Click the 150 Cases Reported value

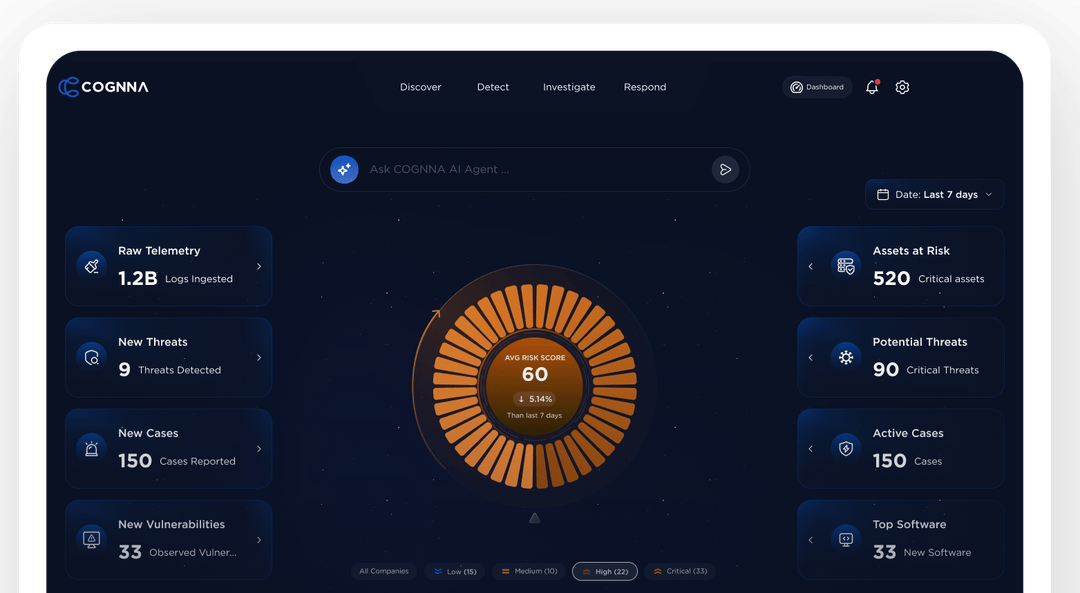coord(176,461)
